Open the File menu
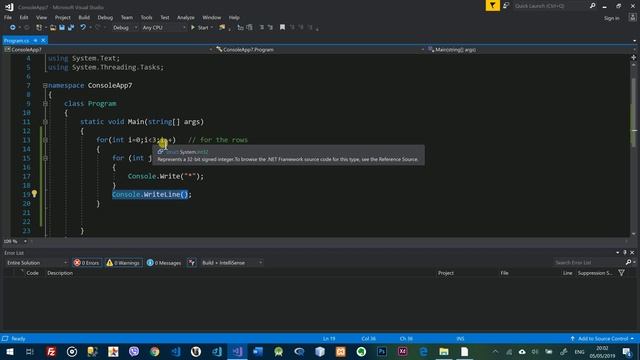 (8, 18)
